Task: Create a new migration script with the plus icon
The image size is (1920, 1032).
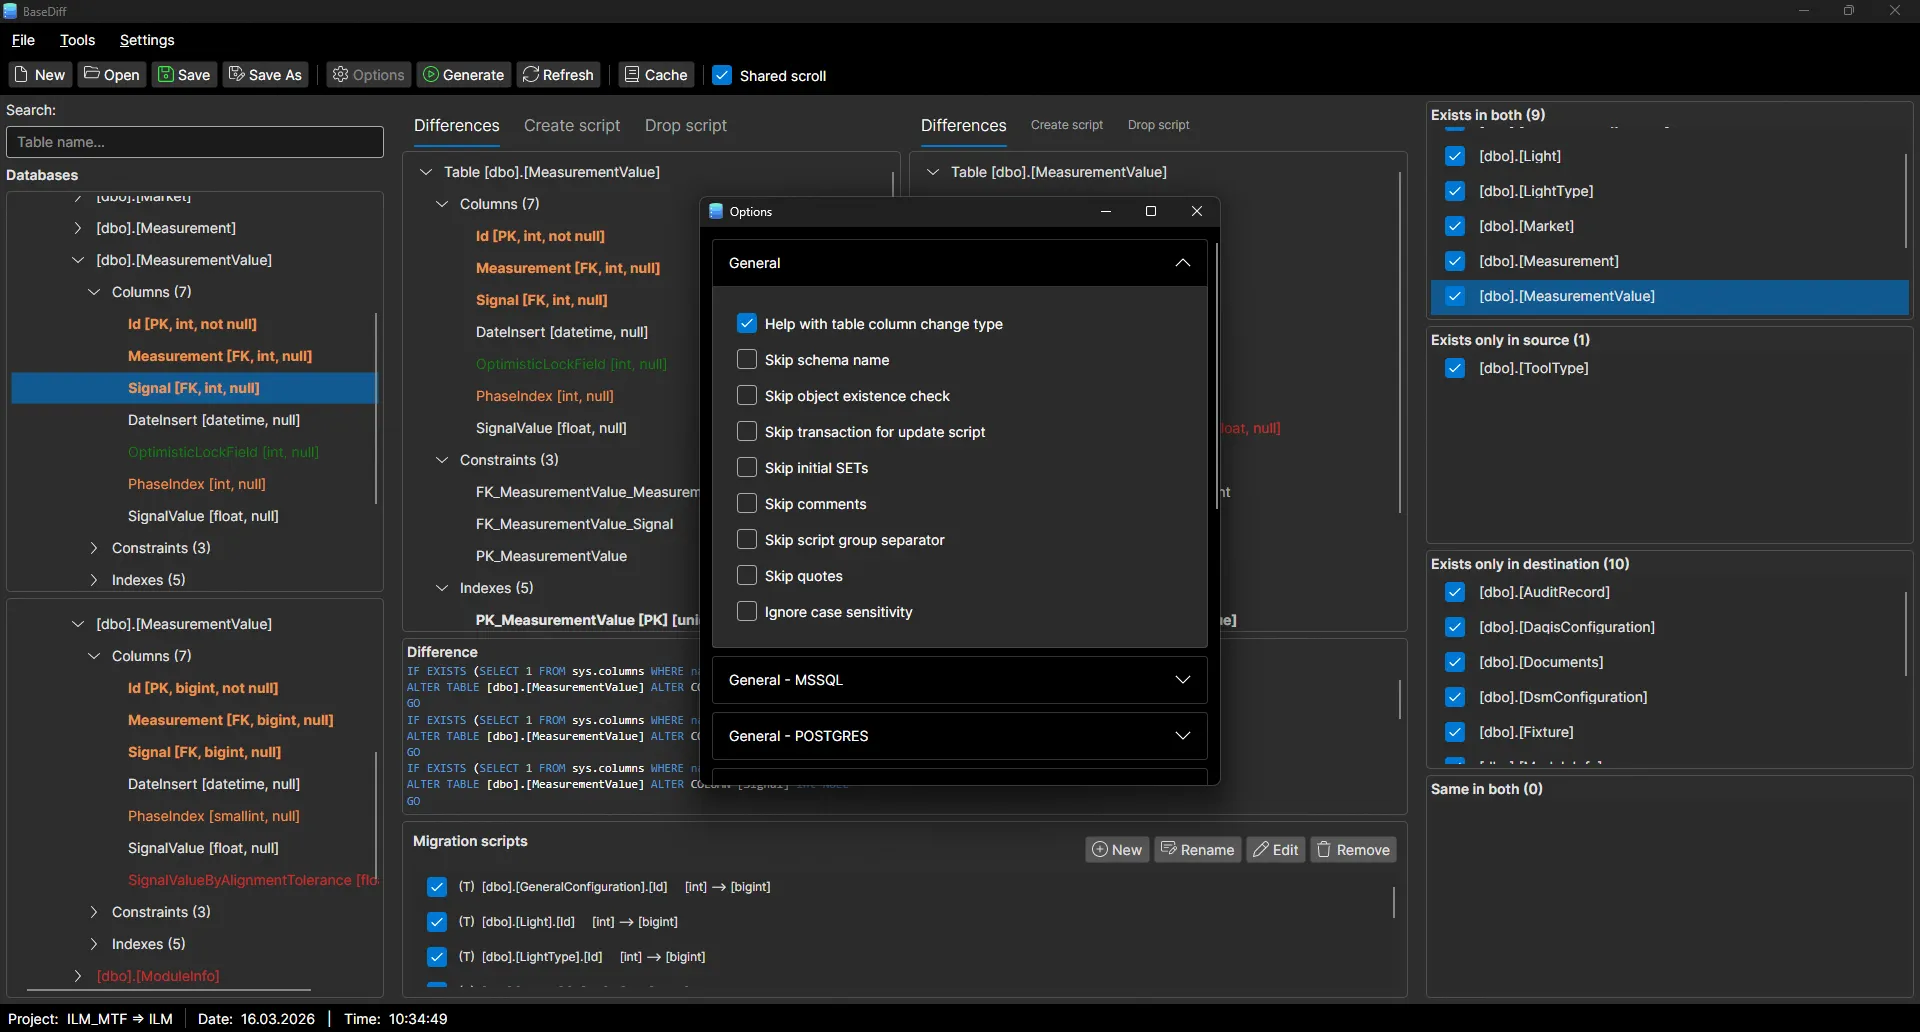Action: (x=1100, y=849)
